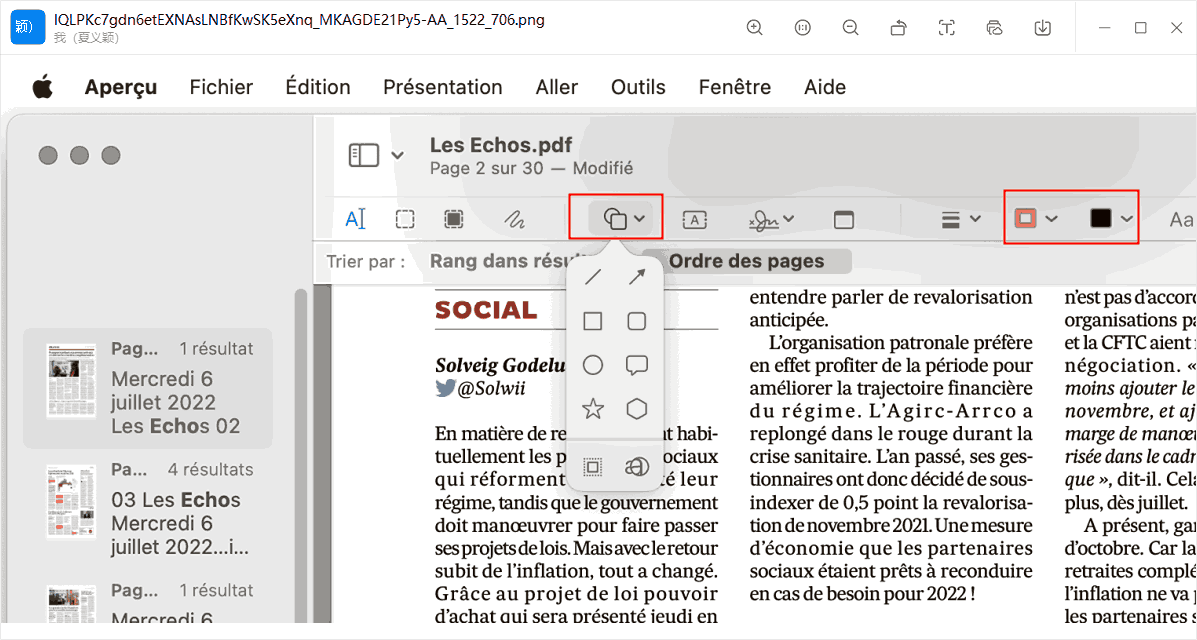Click the author name Solveig Godeluck
Screen dimensions: 1197x640
(501, 366)
